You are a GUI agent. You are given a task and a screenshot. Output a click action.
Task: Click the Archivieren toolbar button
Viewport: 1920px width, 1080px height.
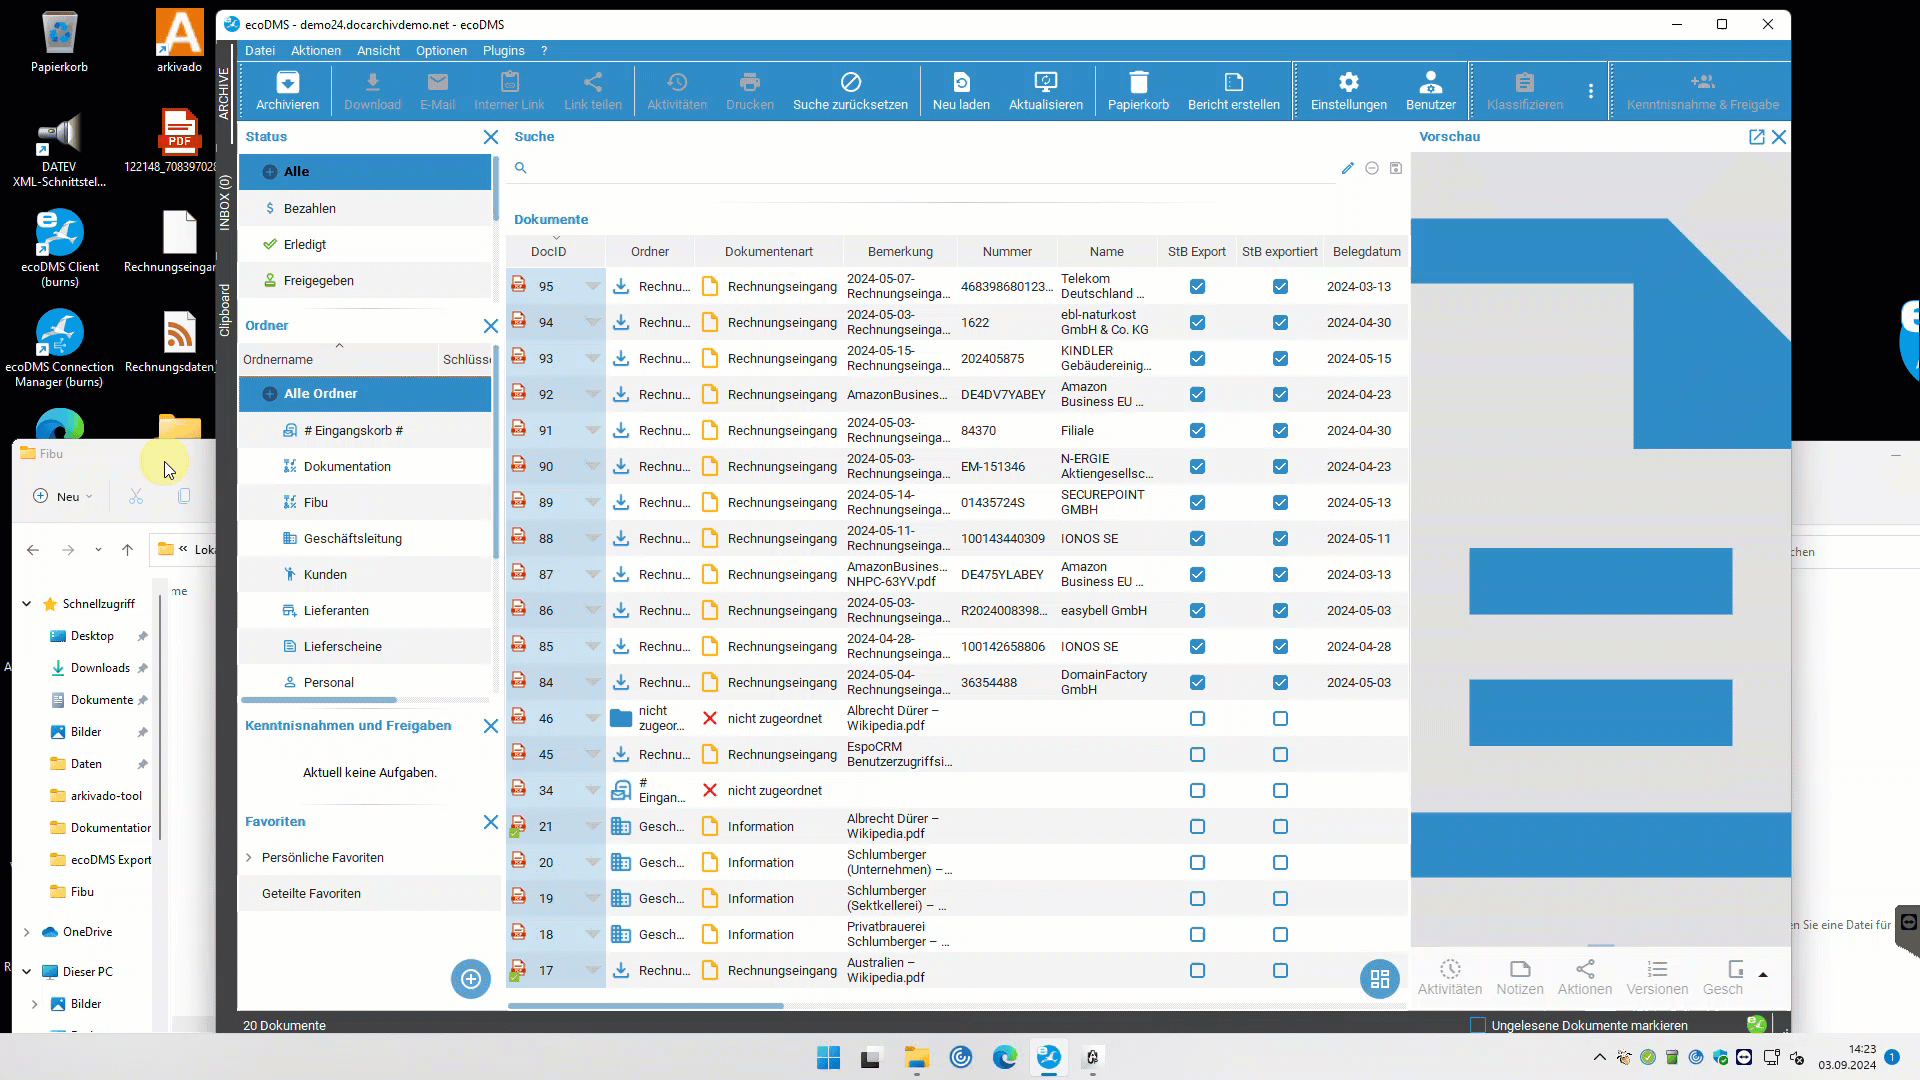pos(287,90)
